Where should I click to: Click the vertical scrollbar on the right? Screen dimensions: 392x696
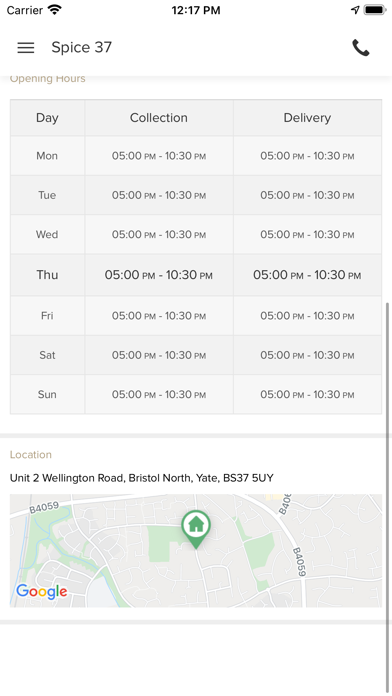[388, 497]
